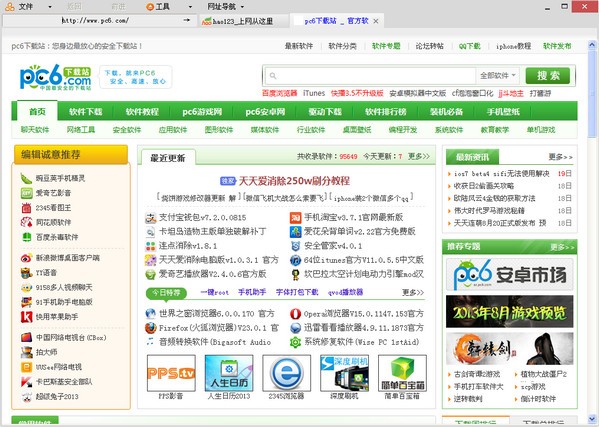Image resolution: width=599 pixels, height=427 pixels.
Task: Open 收获日2偷画关攻略 news item
Action: (484, 186)
